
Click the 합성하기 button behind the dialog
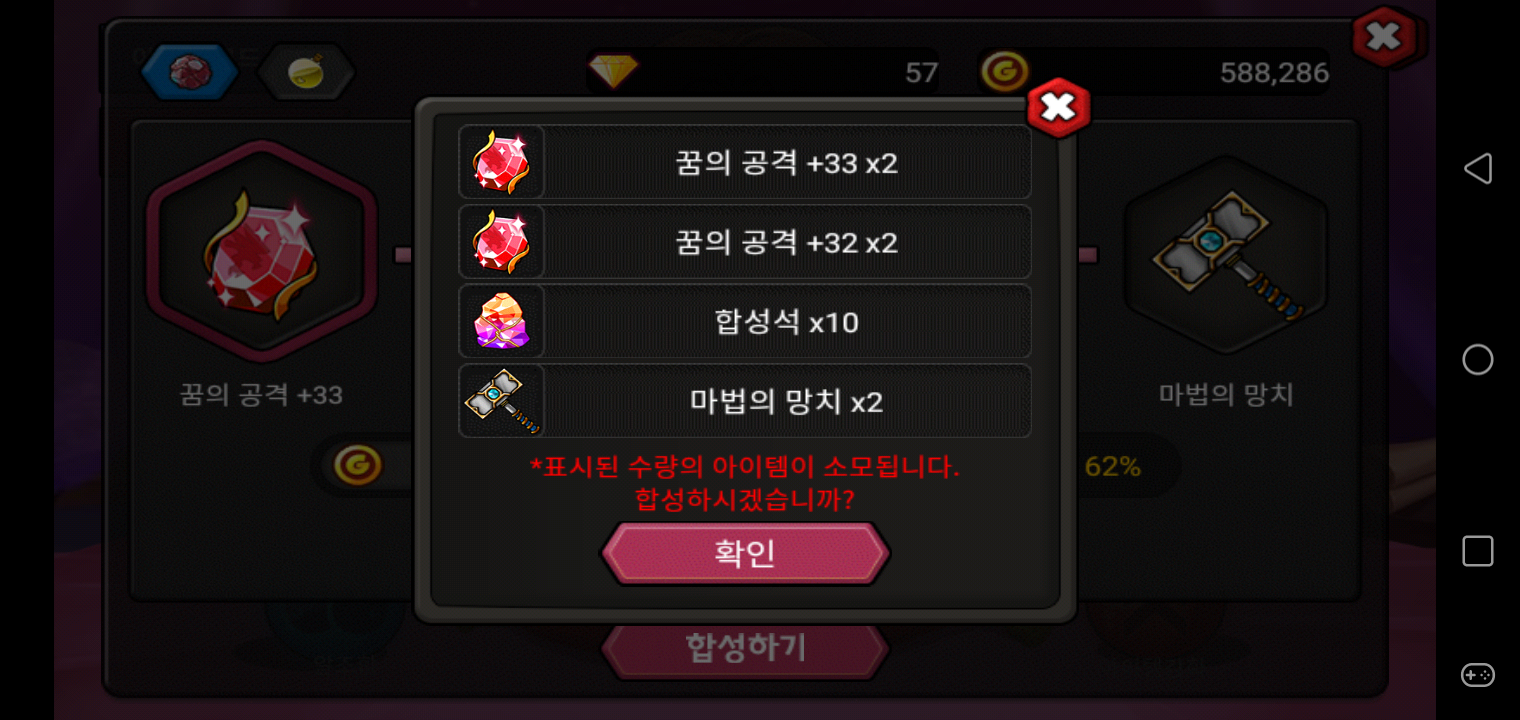tap(745, 649)
